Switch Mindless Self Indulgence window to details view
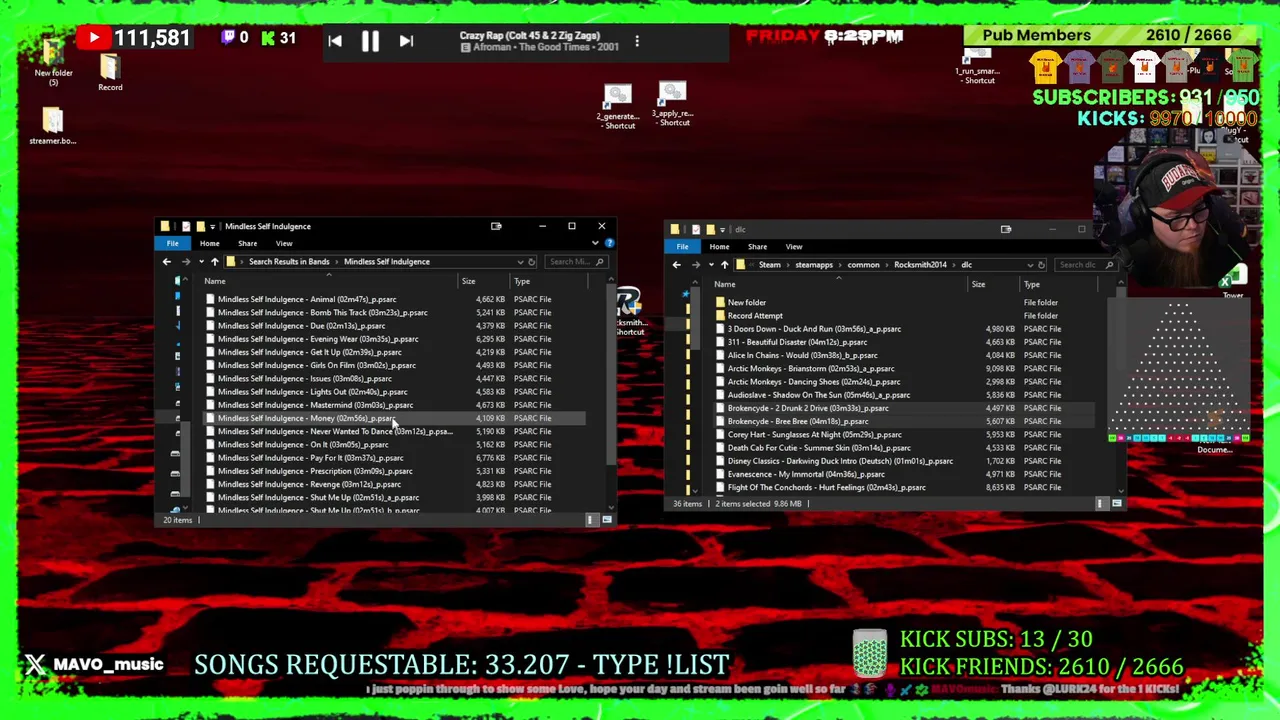 click(x=590, y=520)
